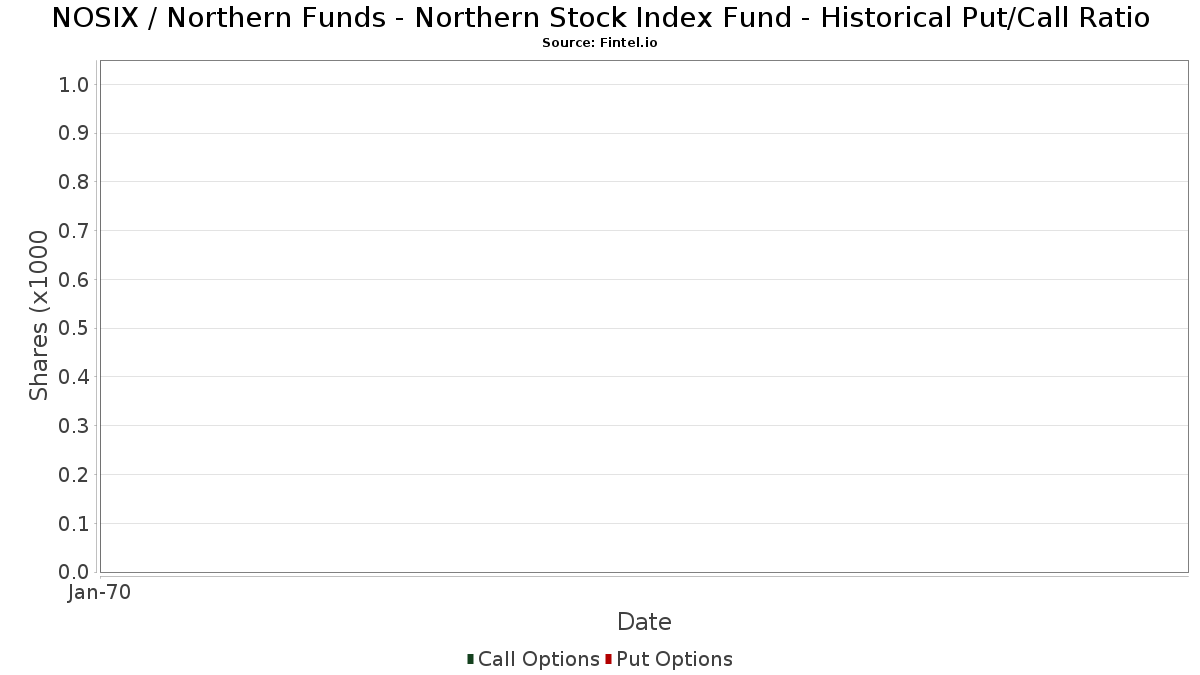Click the 0.9 y-axis tick label
1200x675 pixels.
pos(75,133)
